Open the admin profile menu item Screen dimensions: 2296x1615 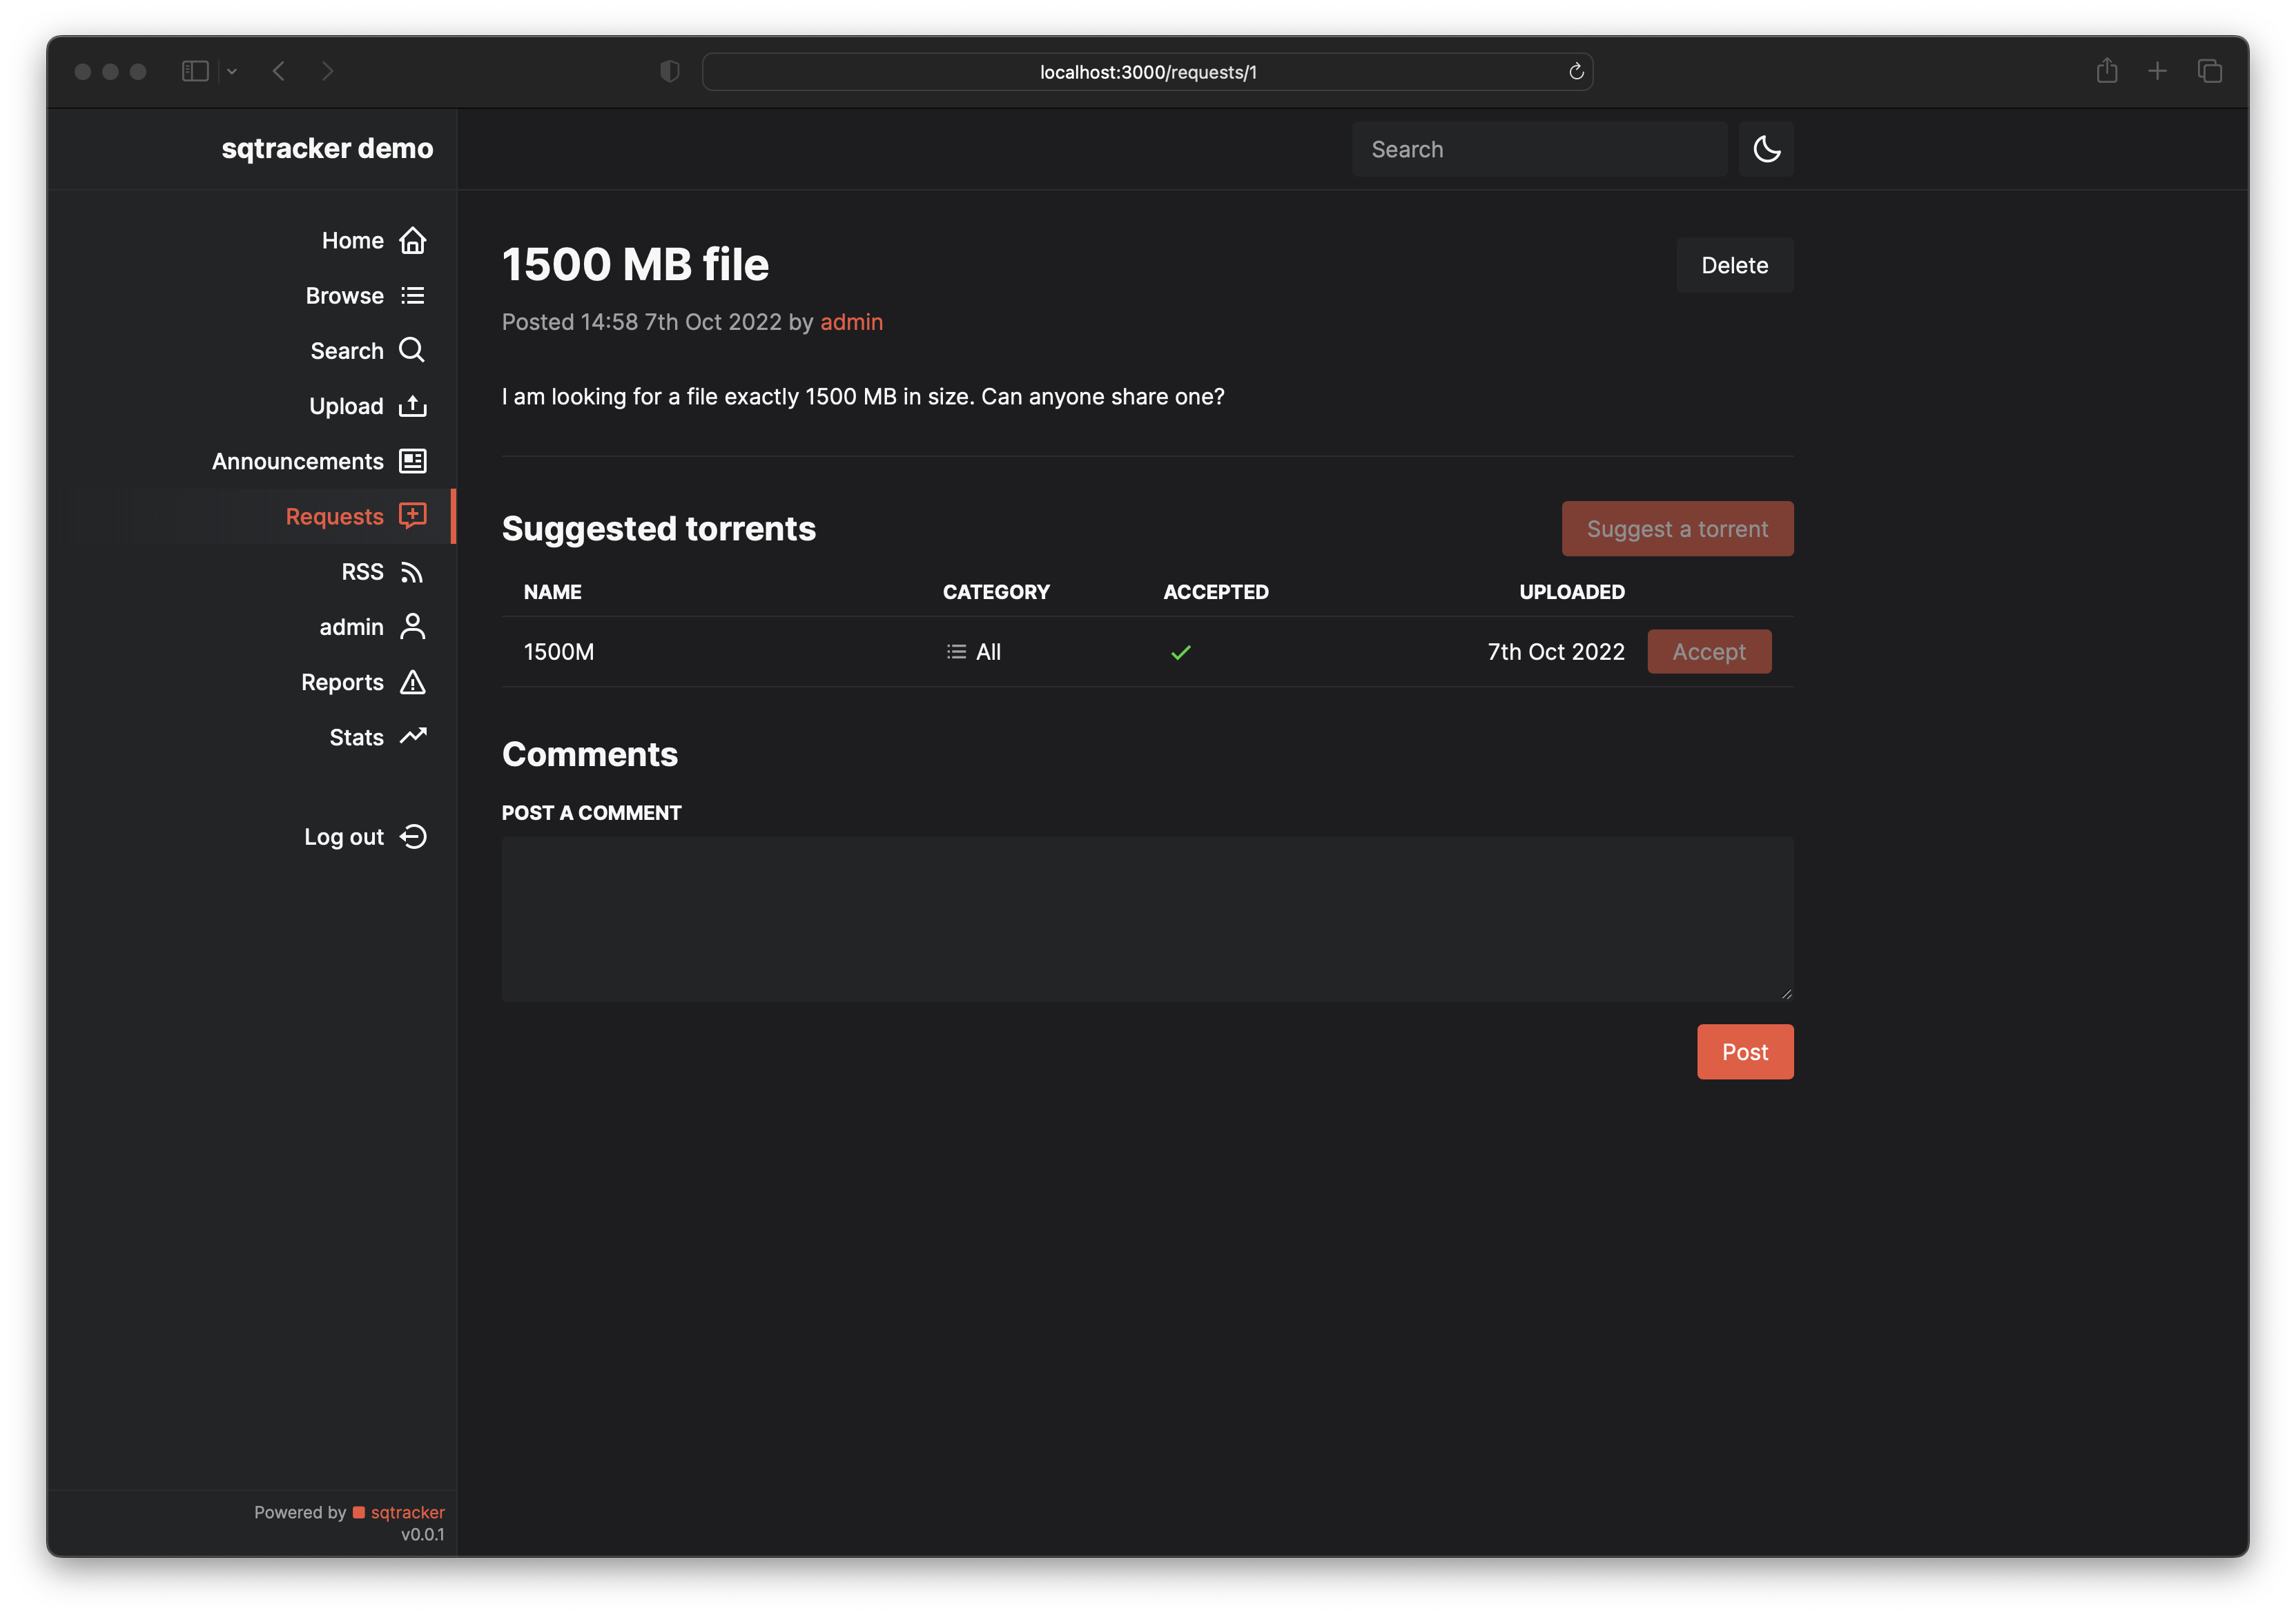(351, 627)
